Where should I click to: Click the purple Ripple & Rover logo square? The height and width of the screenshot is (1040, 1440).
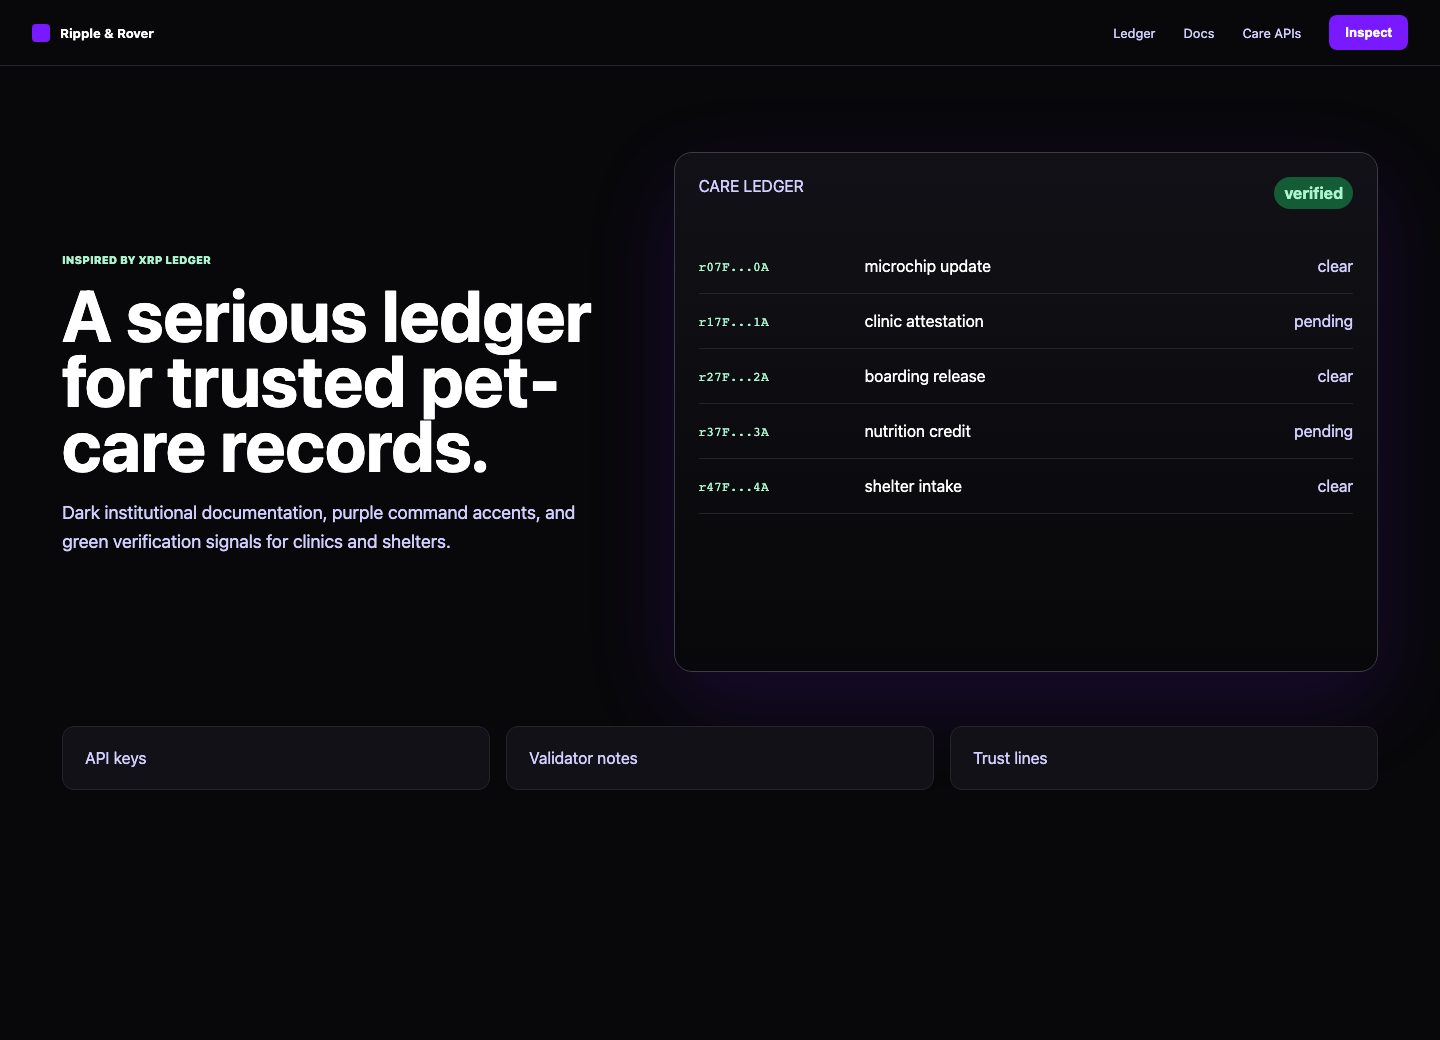[x=41, y=33]
